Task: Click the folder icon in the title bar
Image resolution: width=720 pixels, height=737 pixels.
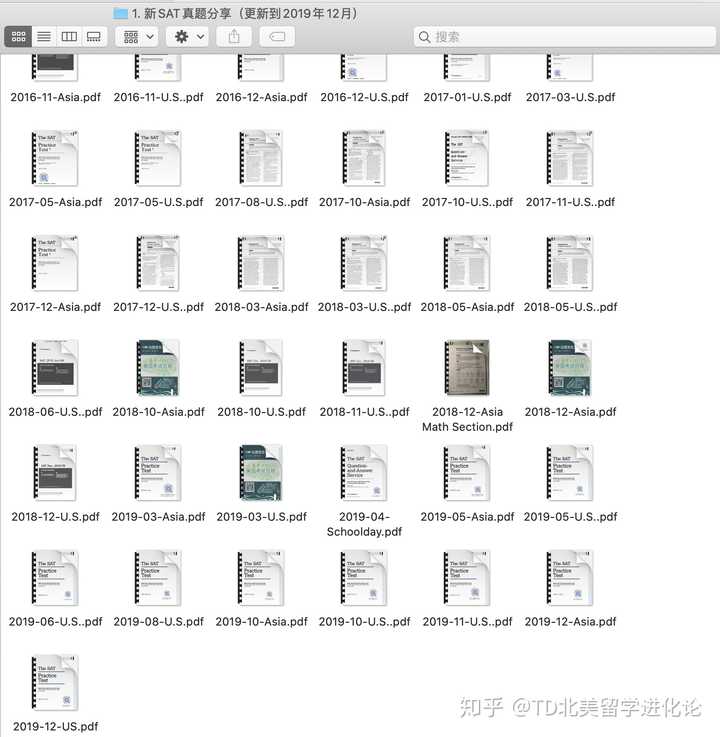Action: click(x=121, y=13)
